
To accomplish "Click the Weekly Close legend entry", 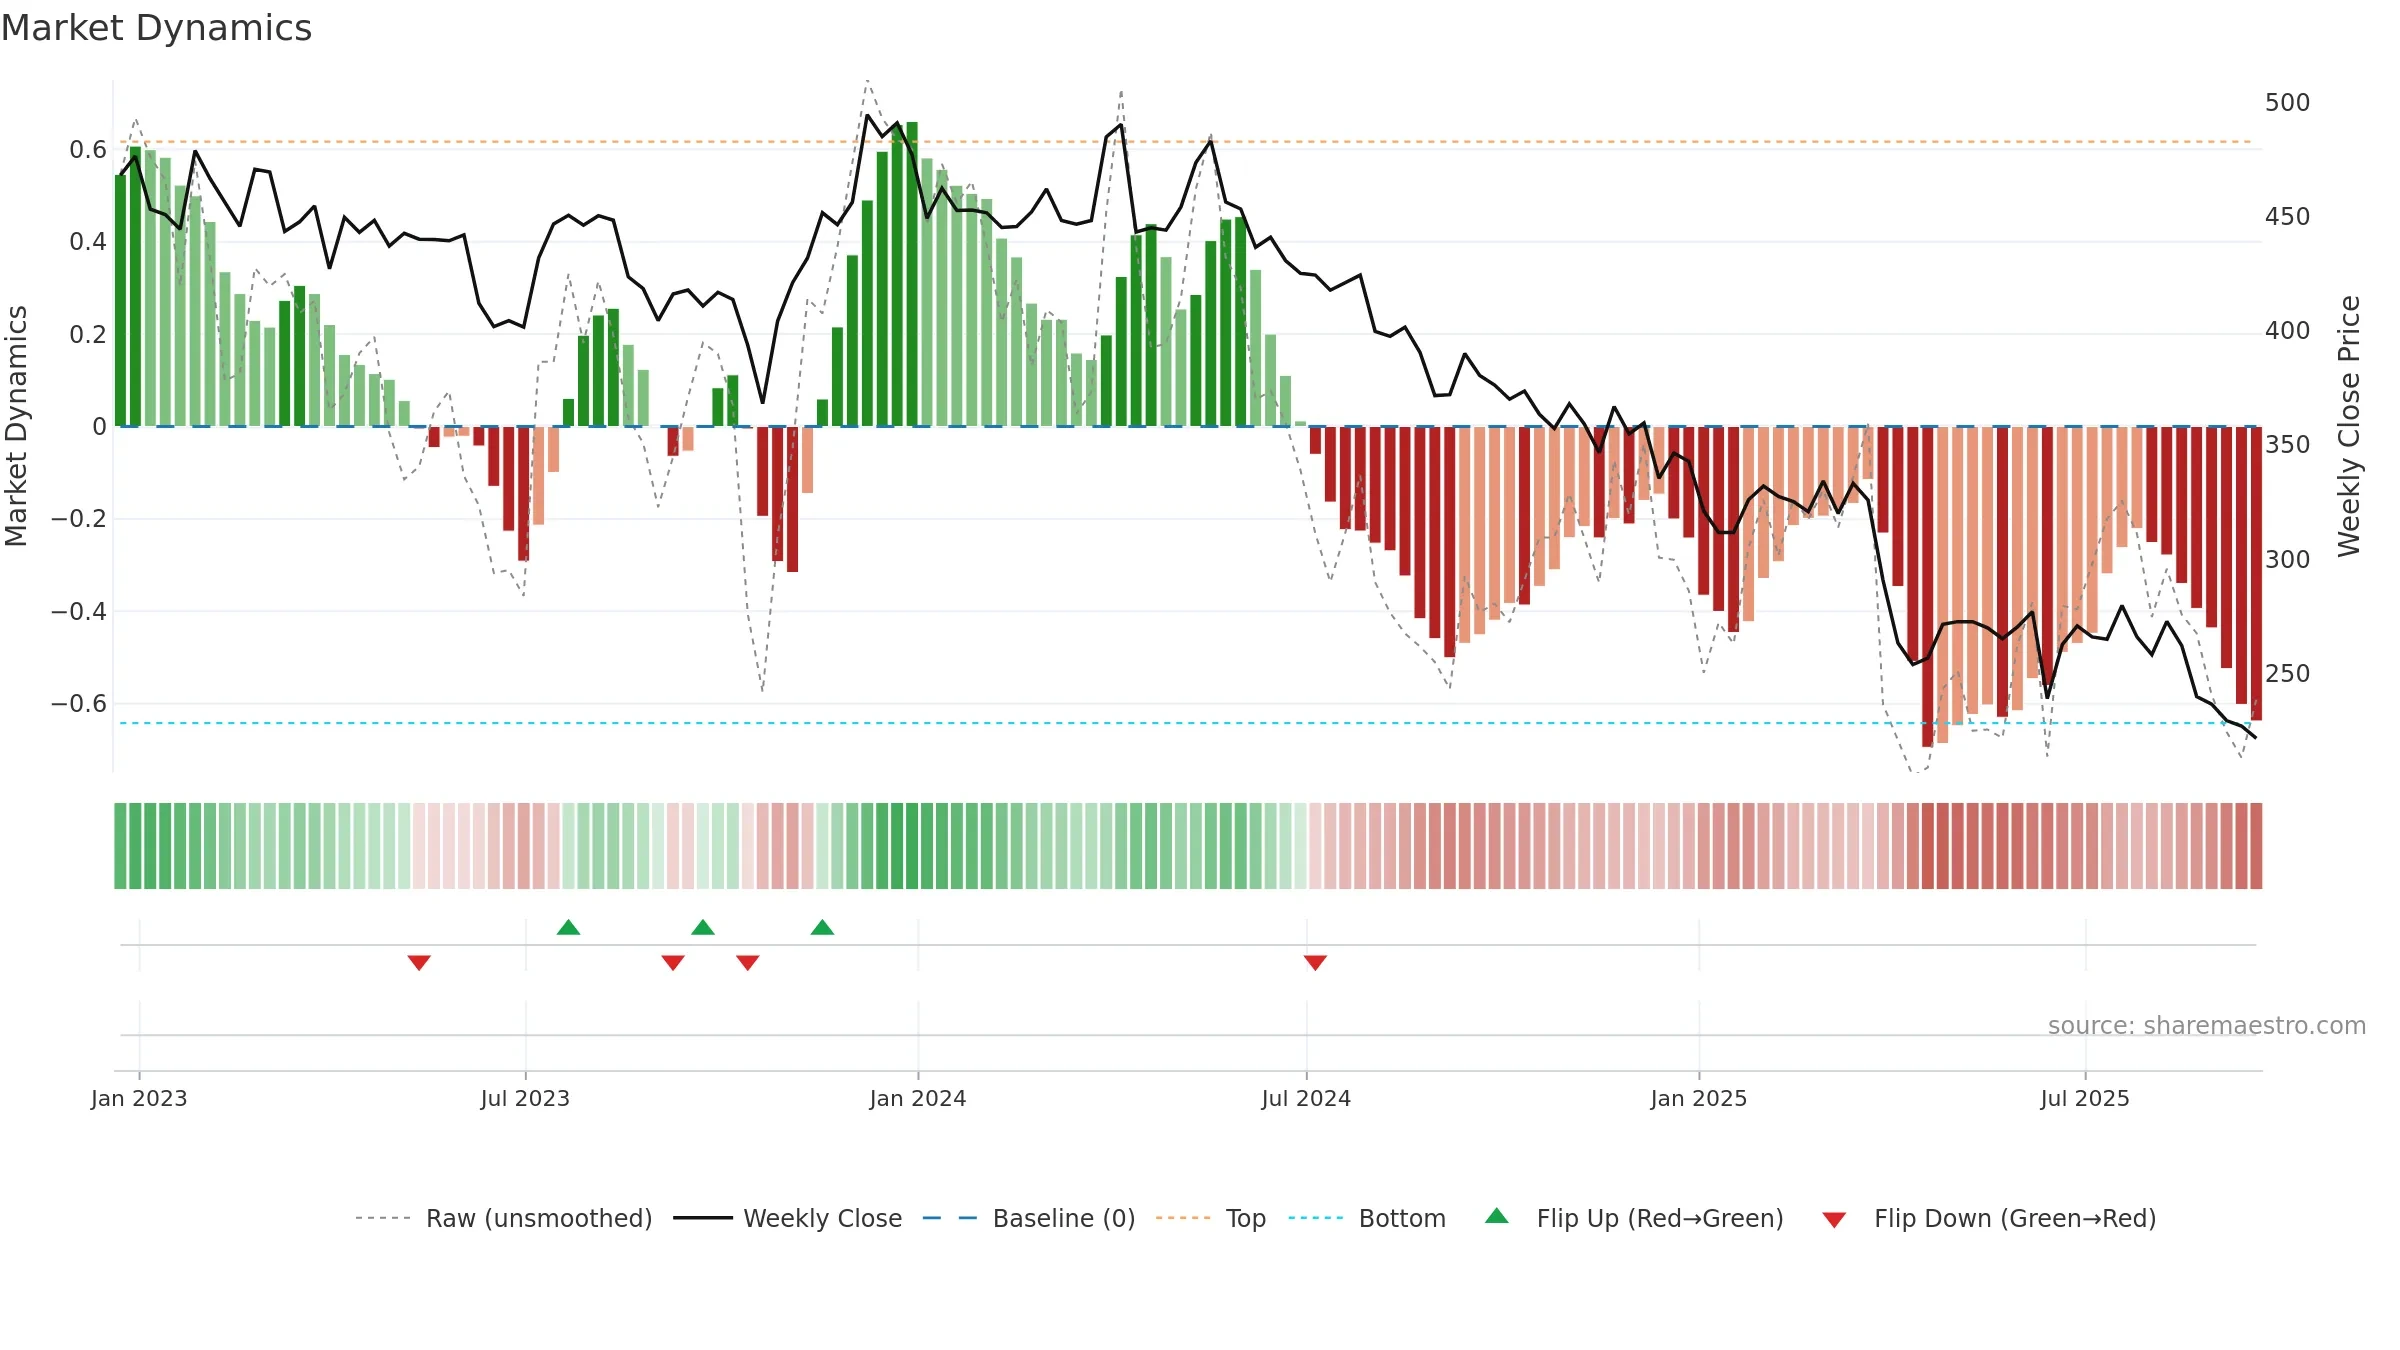I will click(x=788, y=1218).
